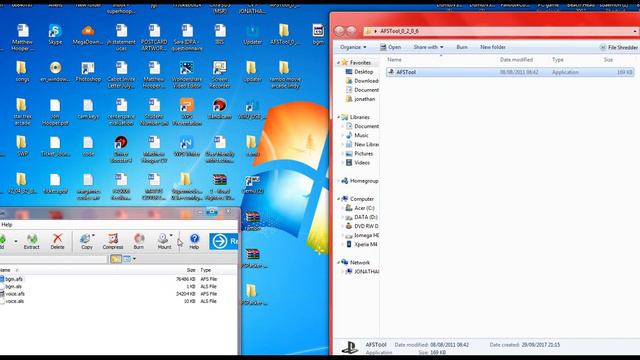This screenshot has width=640, height=360.
Task: Sort Explorer files by Type column
Action: [558, 60]
